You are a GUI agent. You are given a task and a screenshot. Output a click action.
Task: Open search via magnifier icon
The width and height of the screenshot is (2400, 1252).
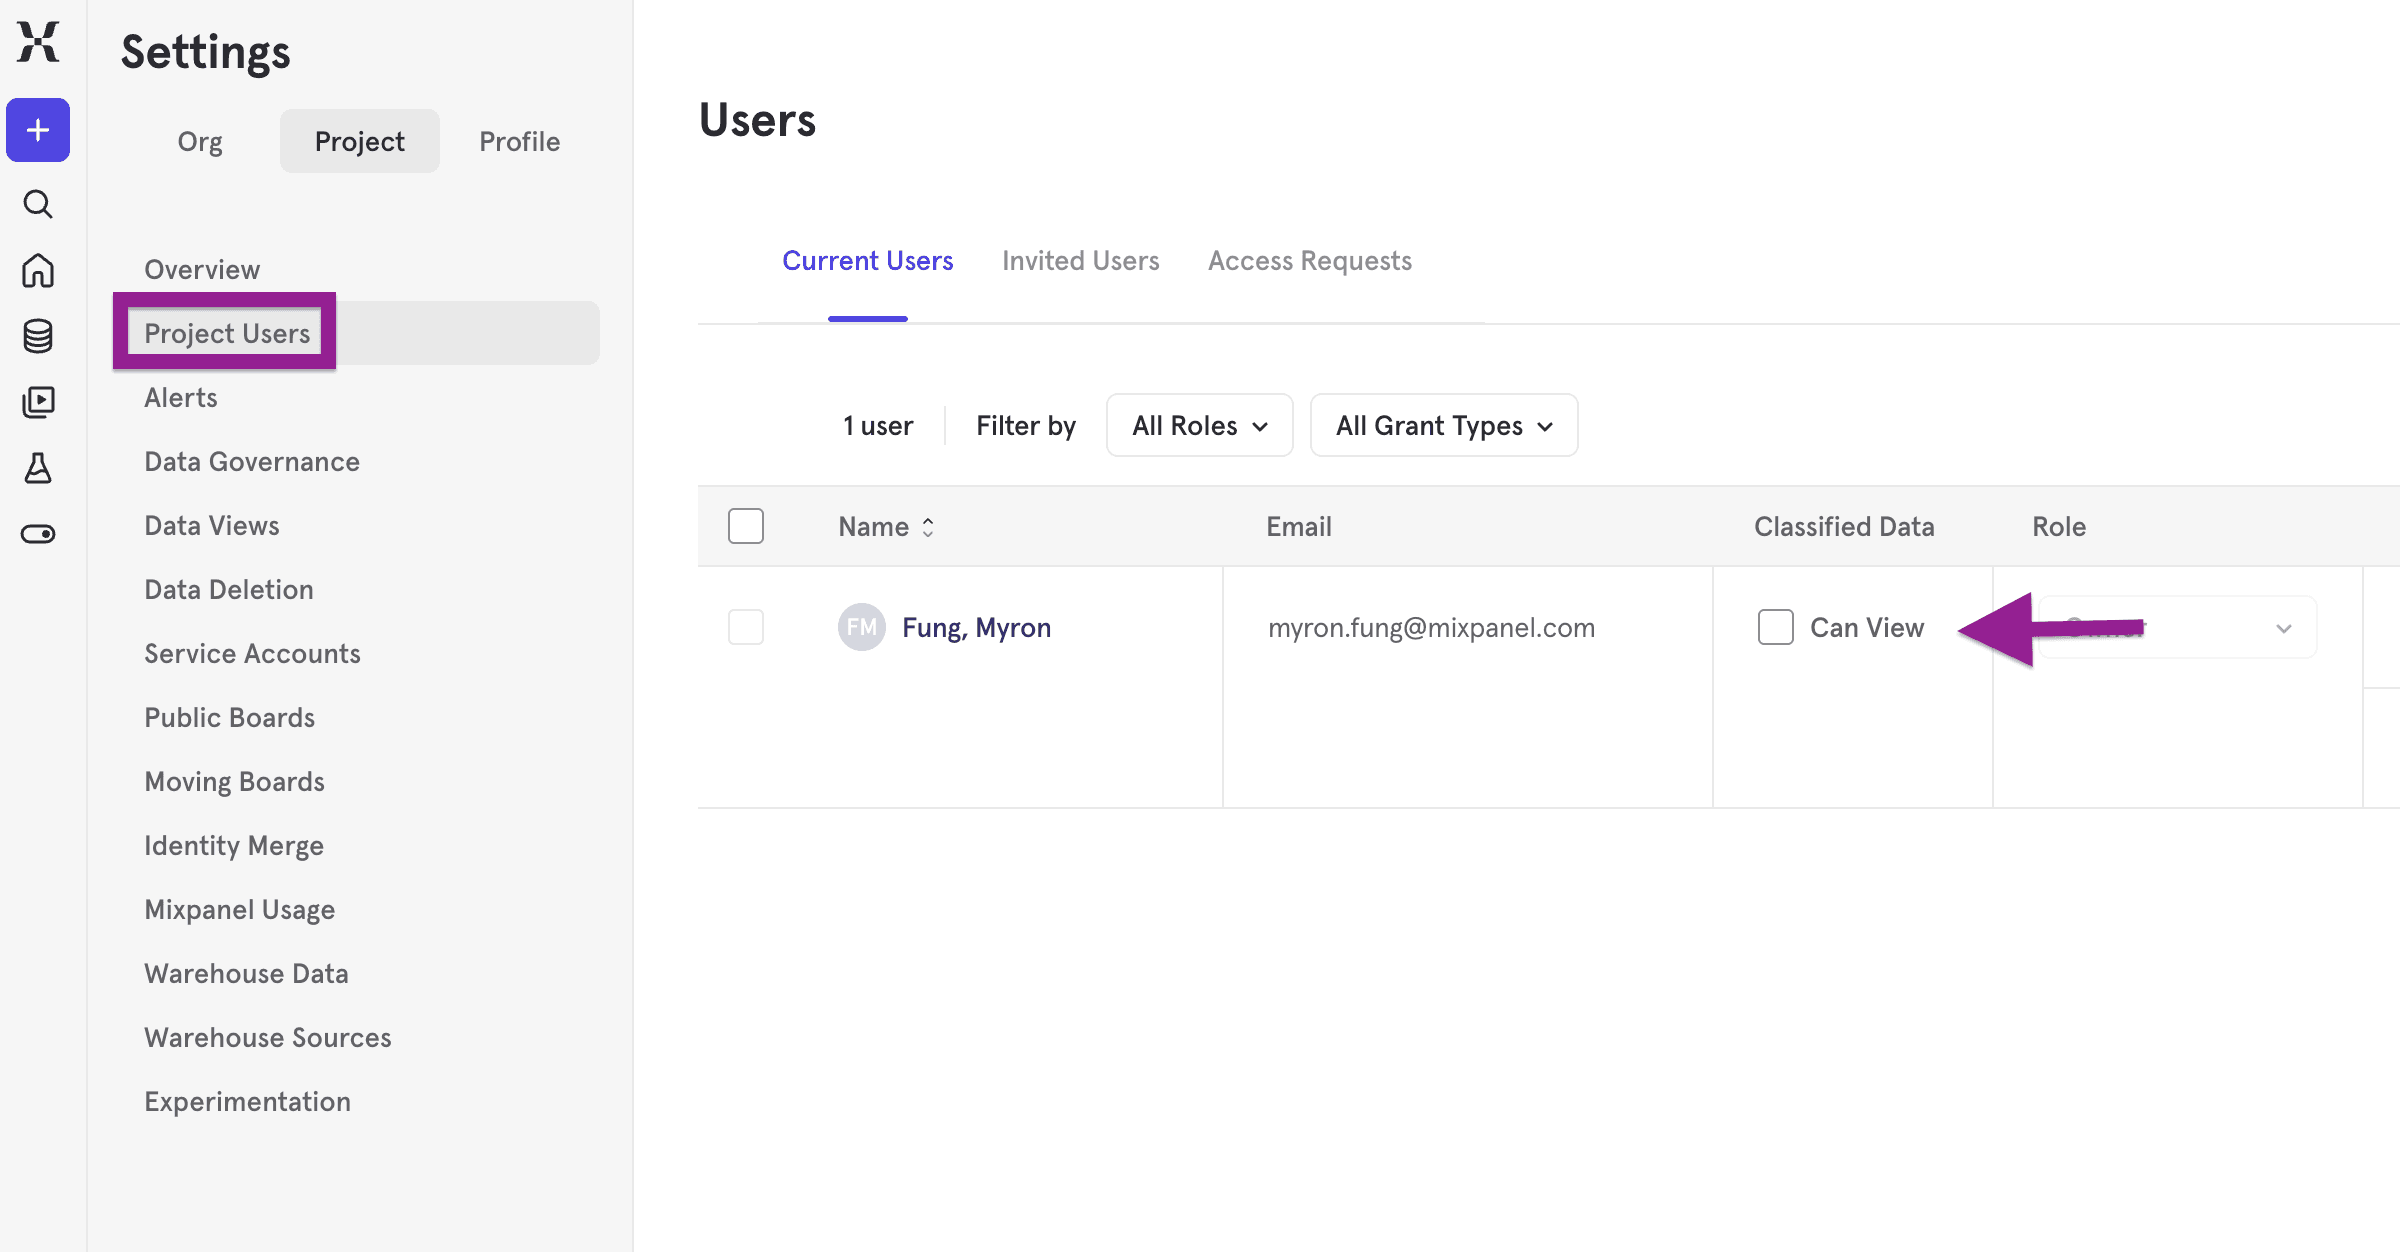(38, 204)
